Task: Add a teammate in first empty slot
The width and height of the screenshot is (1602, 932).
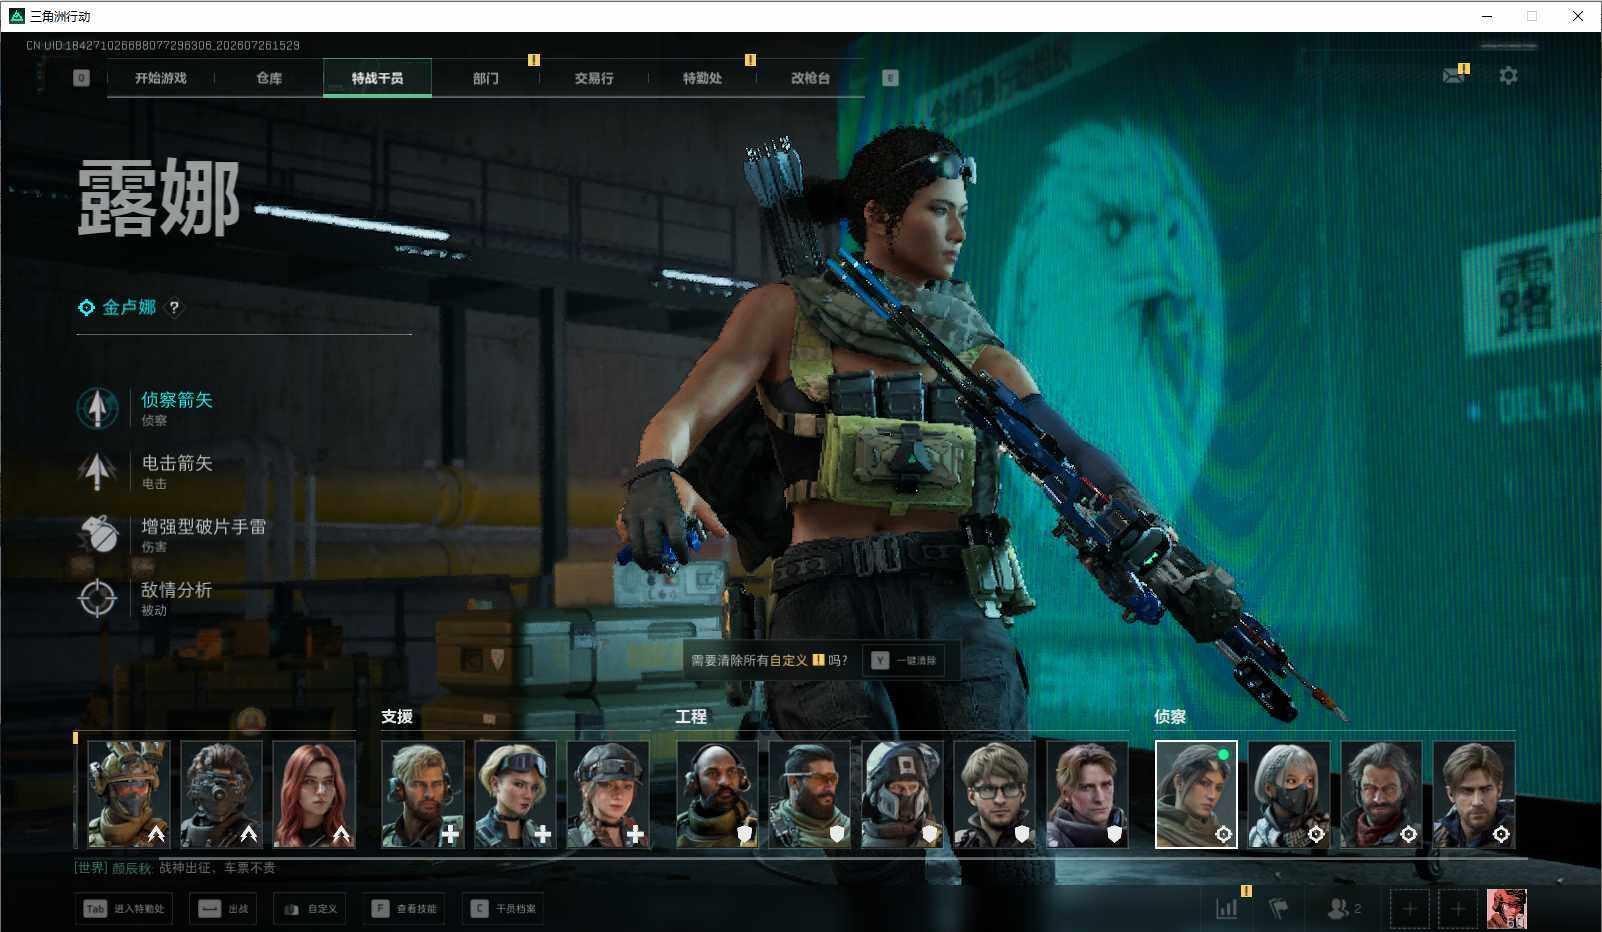Action: pyautogui.click(x=1409, y=908)
